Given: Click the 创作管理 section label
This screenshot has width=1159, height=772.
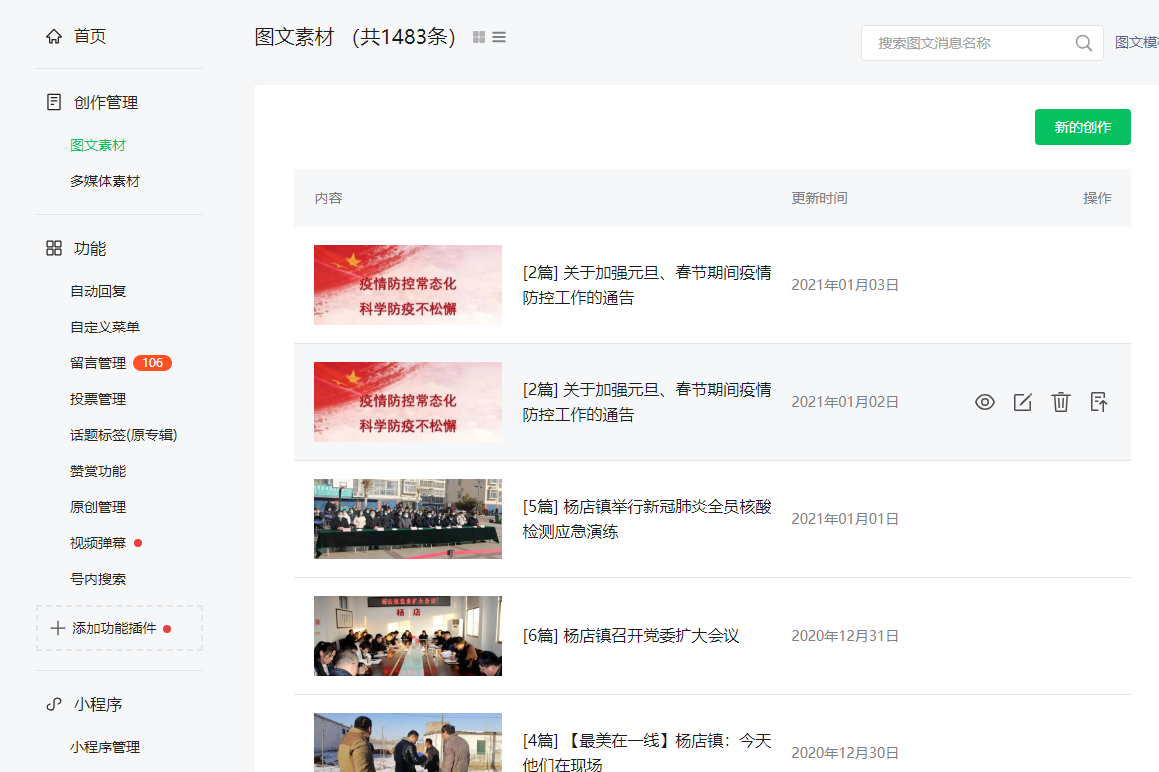Looking at the screenshot, I should [106, 102].
